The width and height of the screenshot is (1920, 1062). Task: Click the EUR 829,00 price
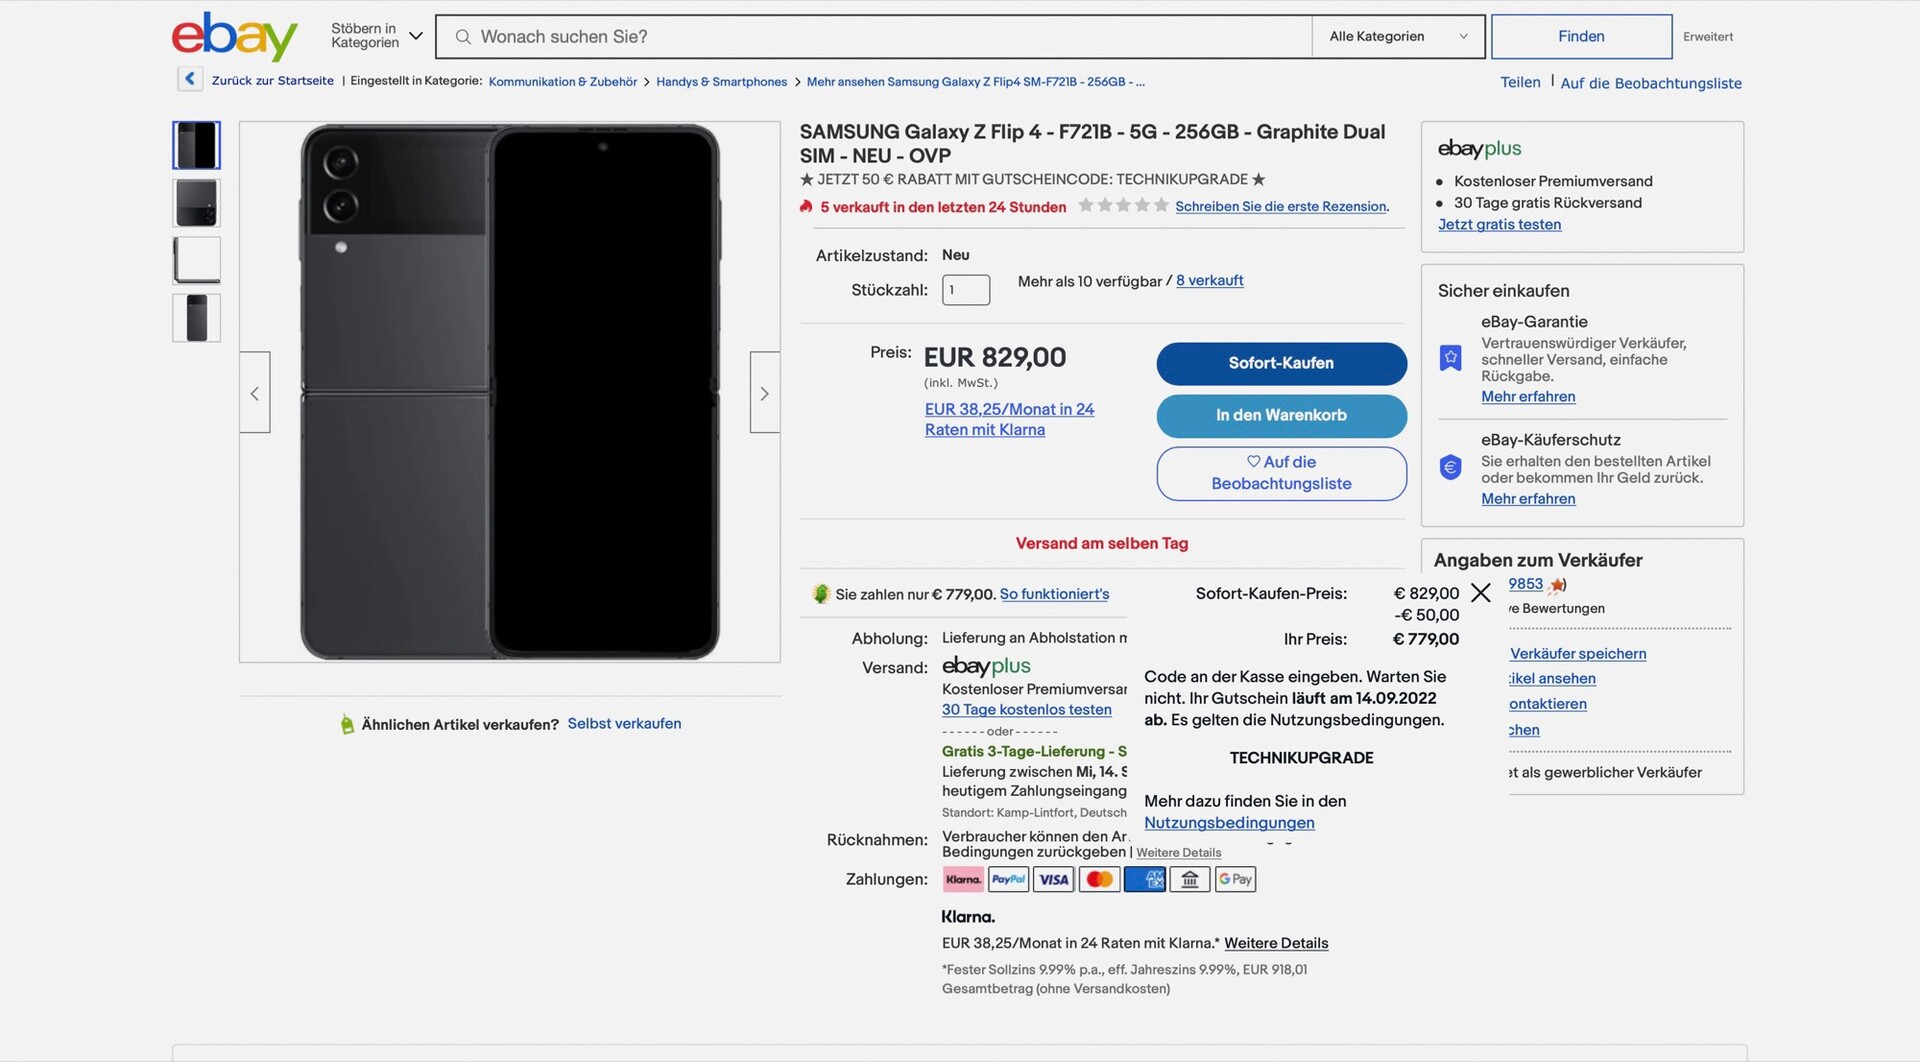994,357
